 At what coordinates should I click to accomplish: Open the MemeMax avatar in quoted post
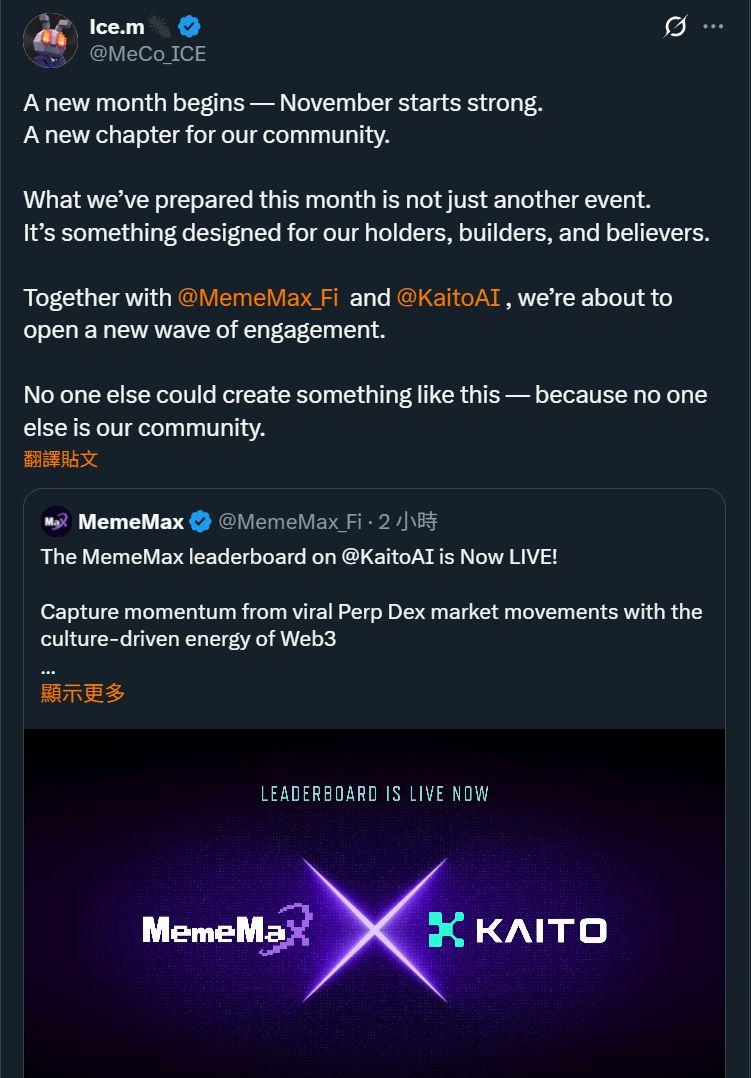click(56, 521)
